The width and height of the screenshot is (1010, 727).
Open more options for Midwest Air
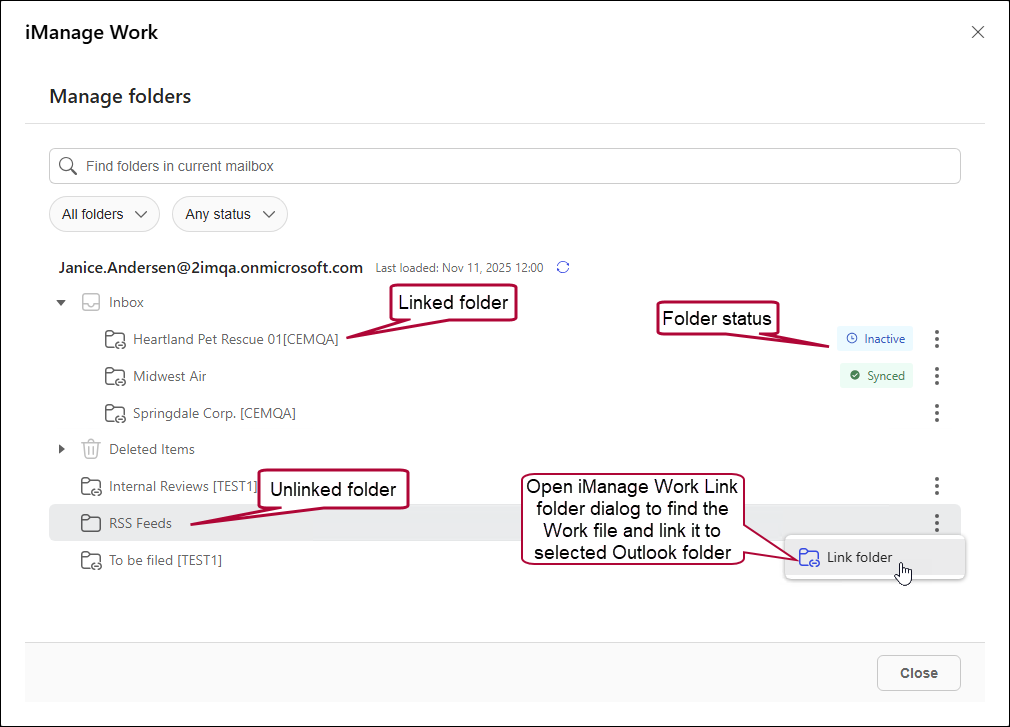pyautogui.click(x=936, y=376)
